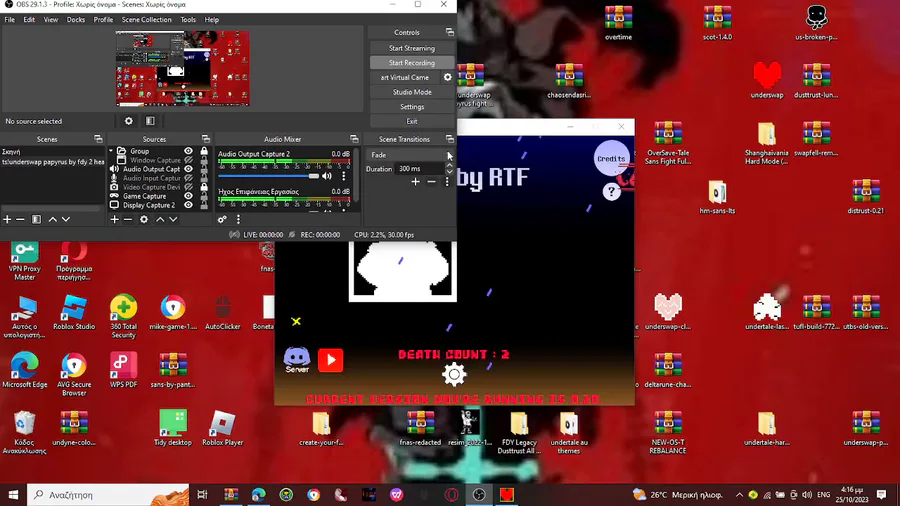The height and width of the screenshot is (506, 900).
Task: Click the Credits button in the game window
Action: pyautogui.click(x=611, y=158)
